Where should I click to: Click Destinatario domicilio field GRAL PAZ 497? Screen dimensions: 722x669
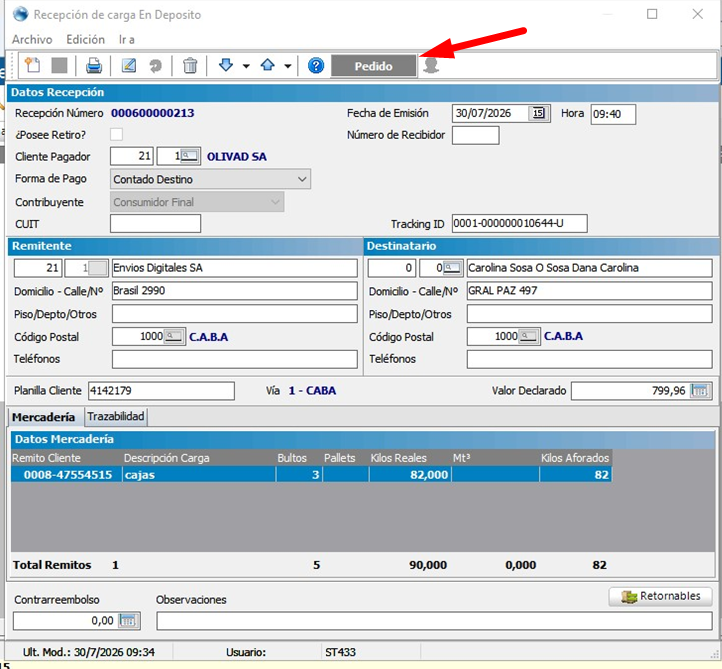click(x=590, y=291)
